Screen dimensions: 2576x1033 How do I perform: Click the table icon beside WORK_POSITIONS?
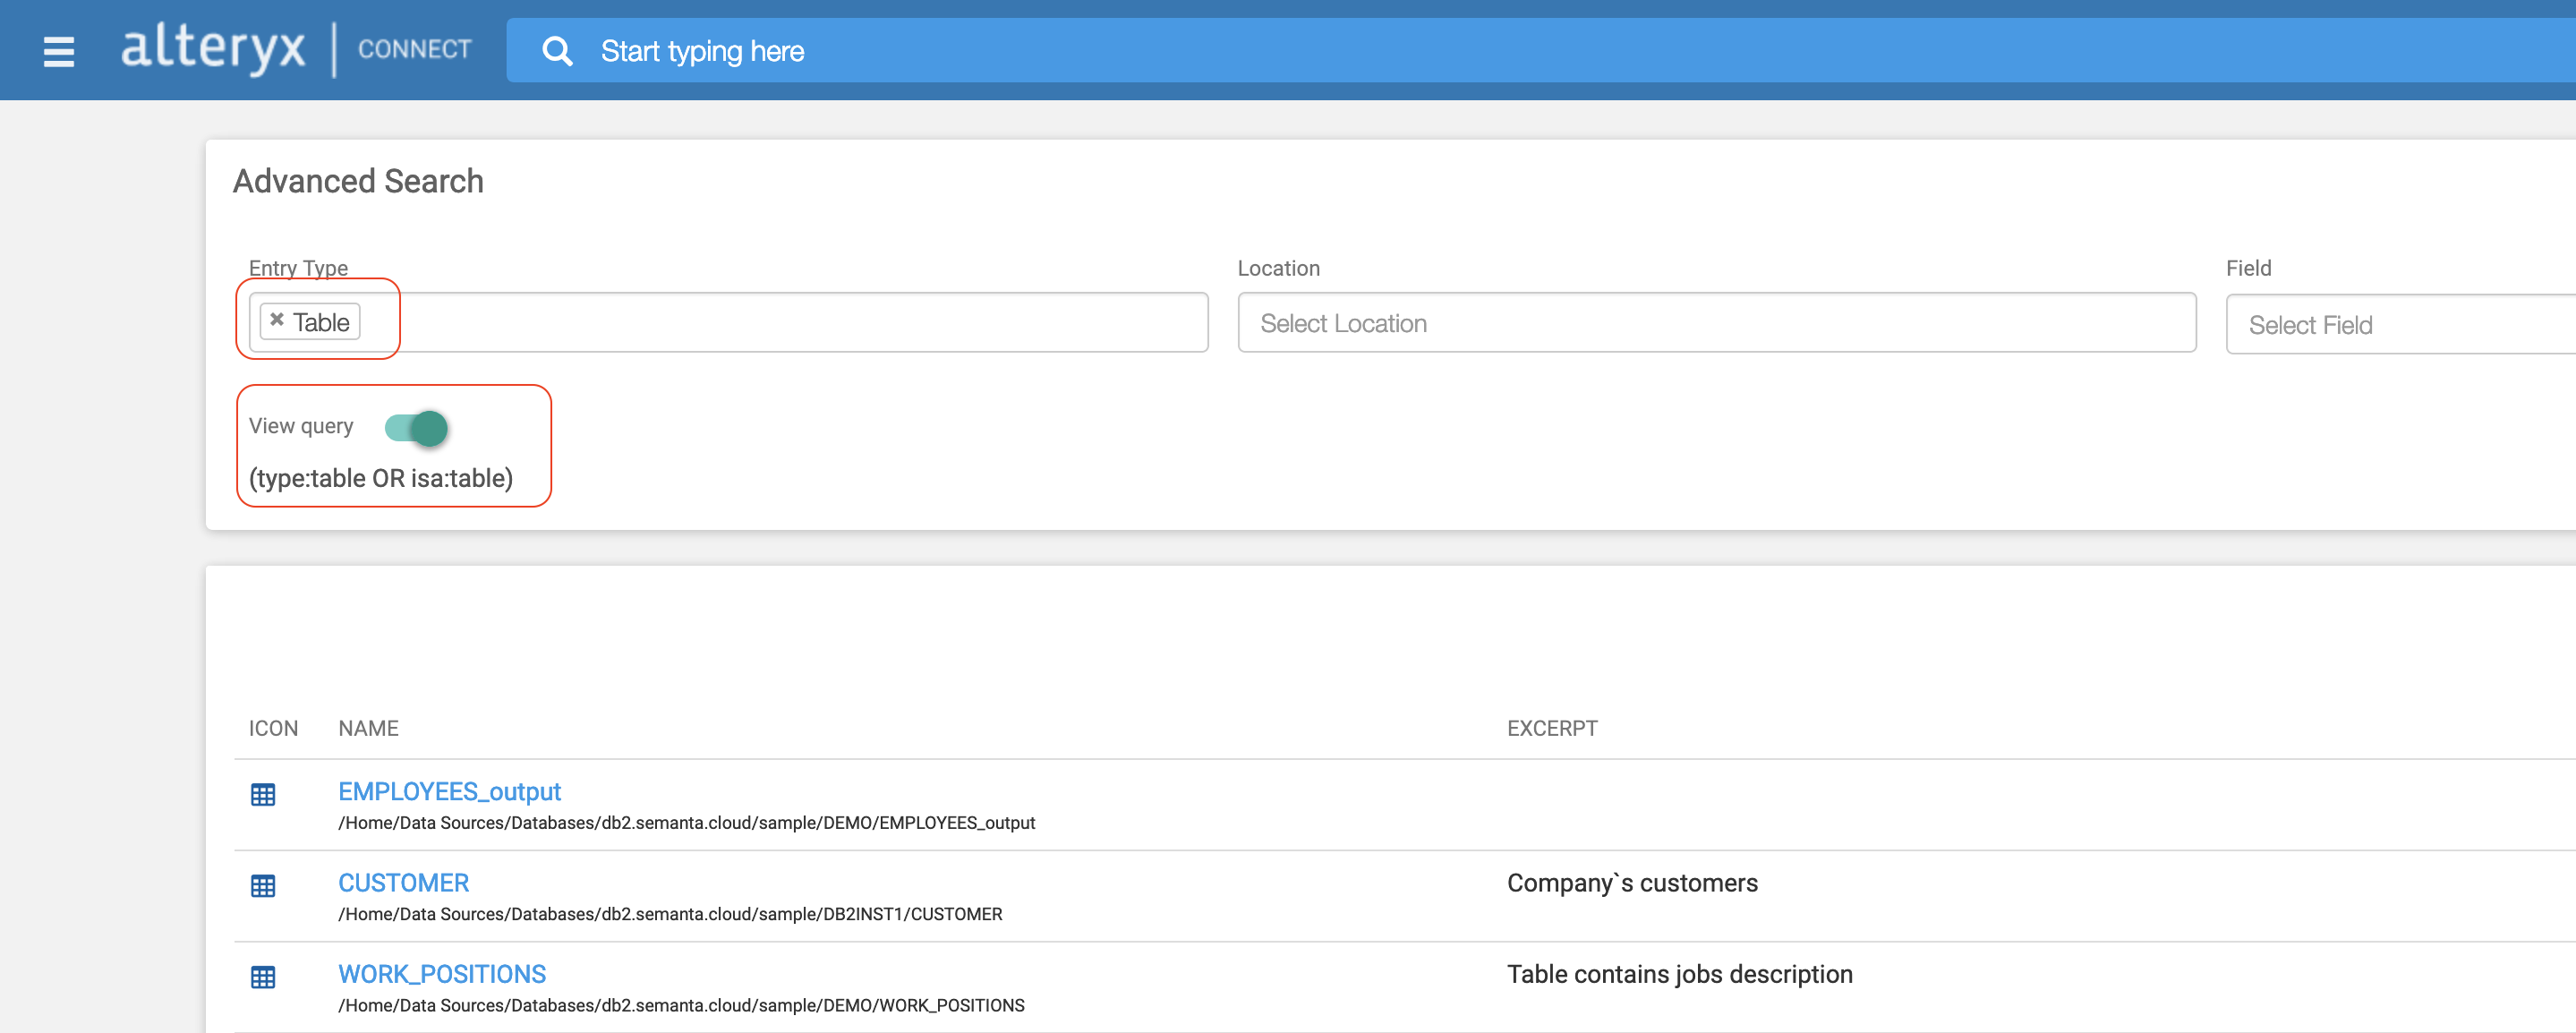263,977
